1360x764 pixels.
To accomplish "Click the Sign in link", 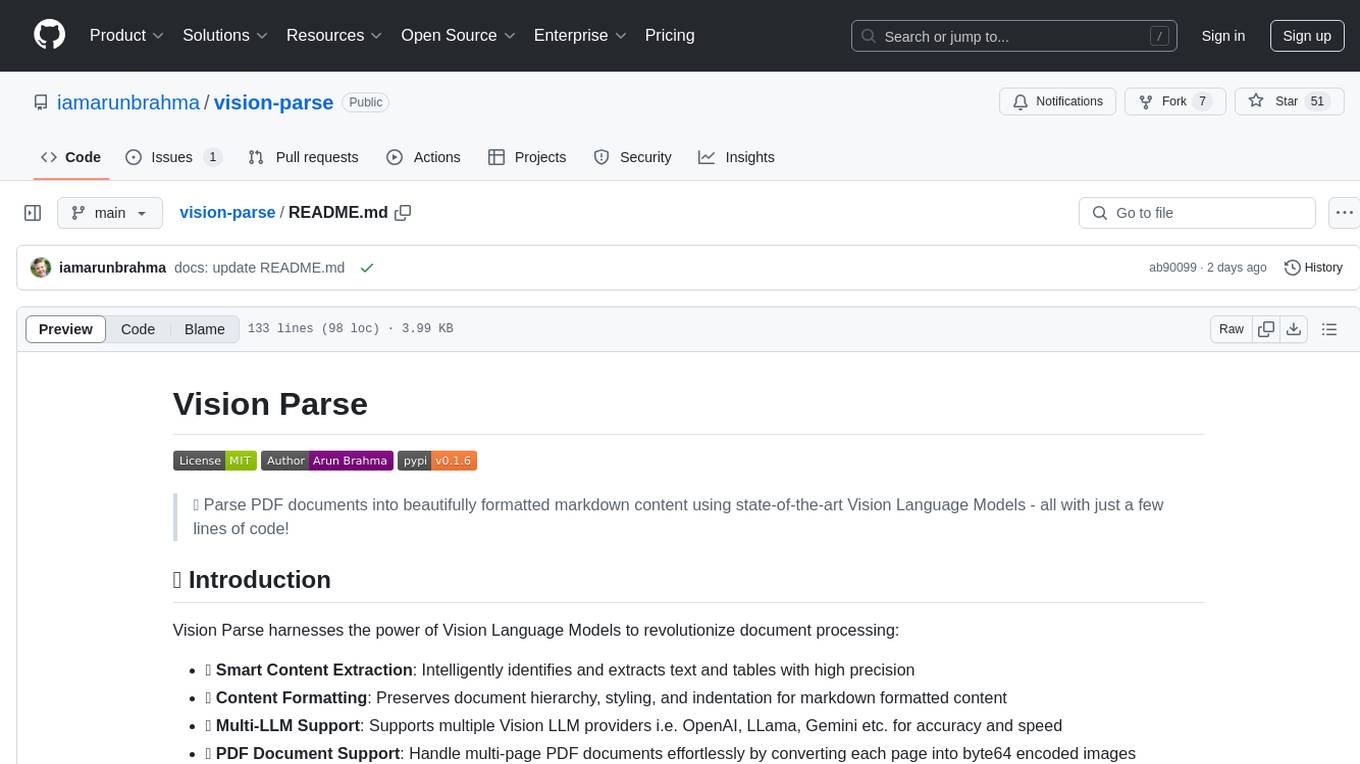I will (1223, 36).
